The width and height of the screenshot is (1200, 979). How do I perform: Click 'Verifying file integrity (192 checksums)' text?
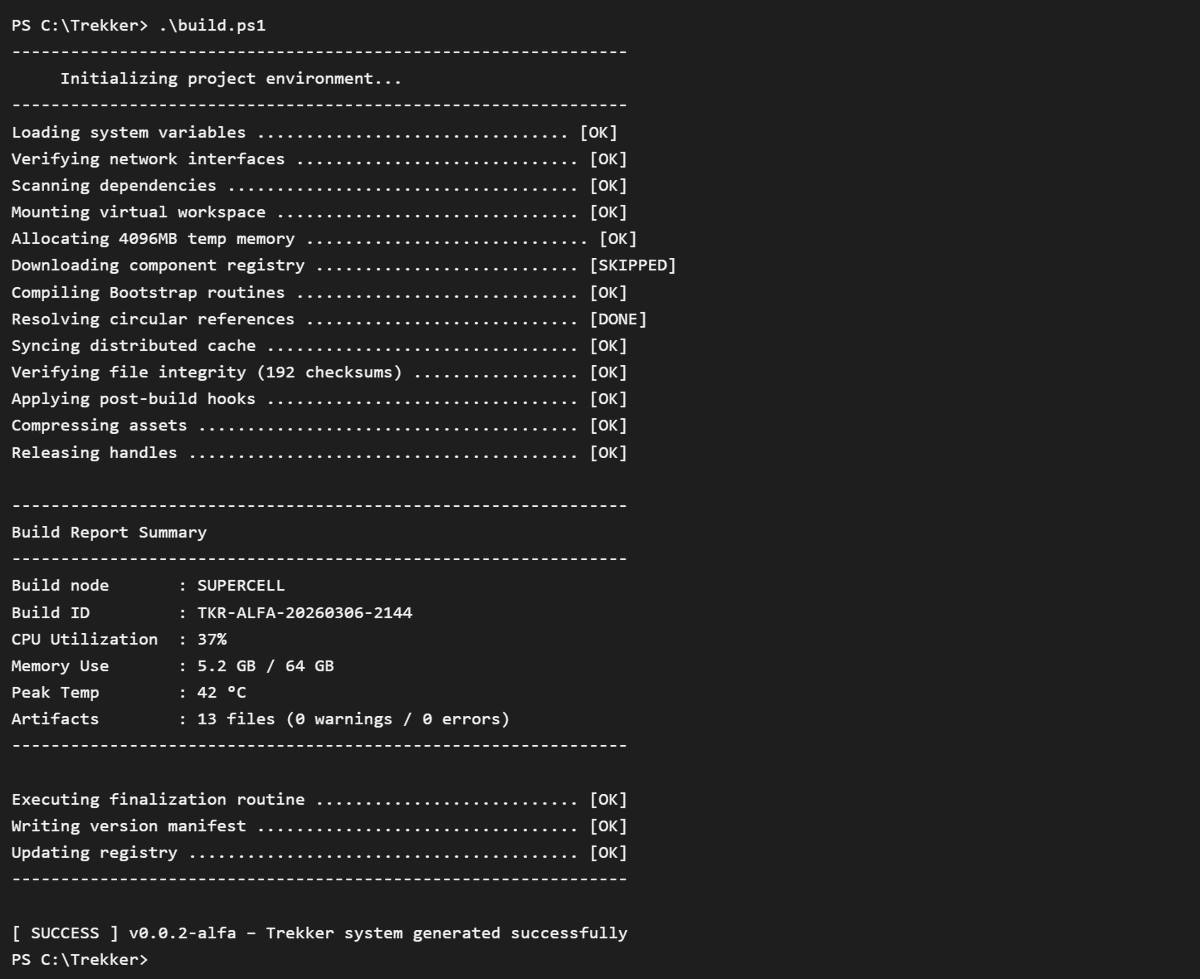pos(207,372)
